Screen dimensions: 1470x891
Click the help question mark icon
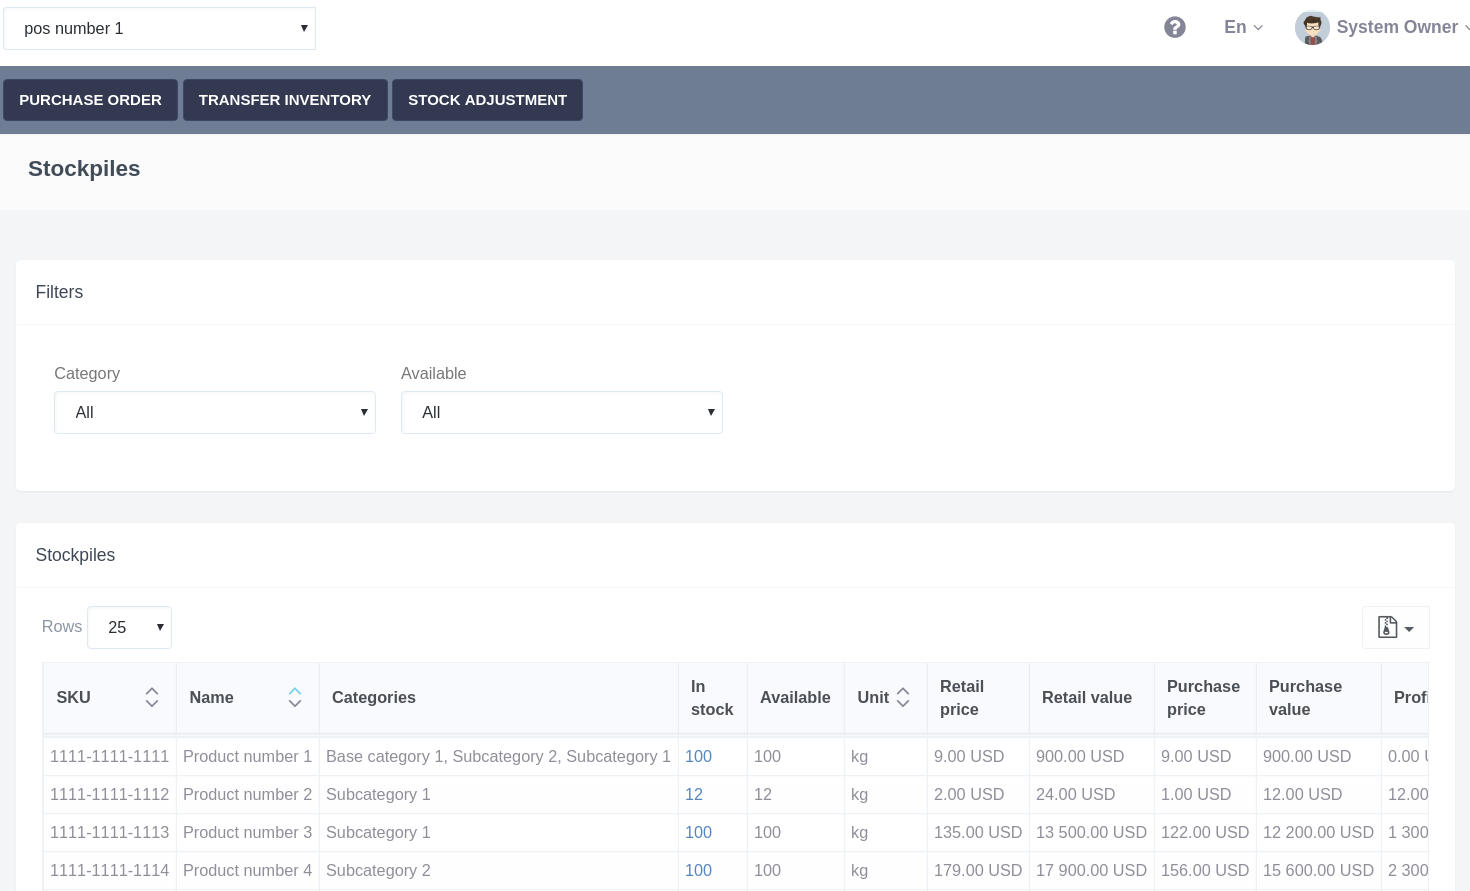click(x=1175, y=28)
